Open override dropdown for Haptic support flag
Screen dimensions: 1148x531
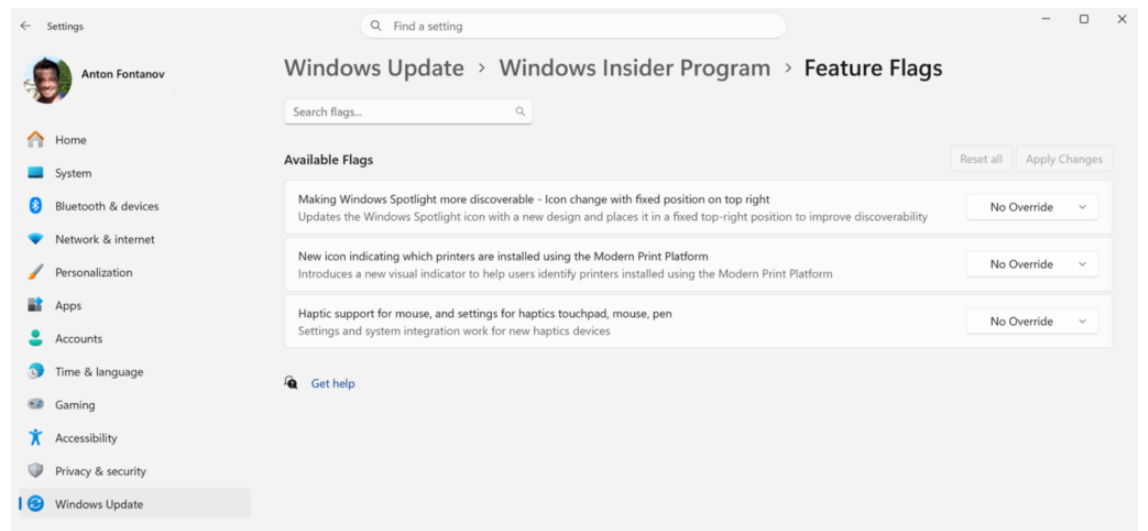tap(1032, 321)
